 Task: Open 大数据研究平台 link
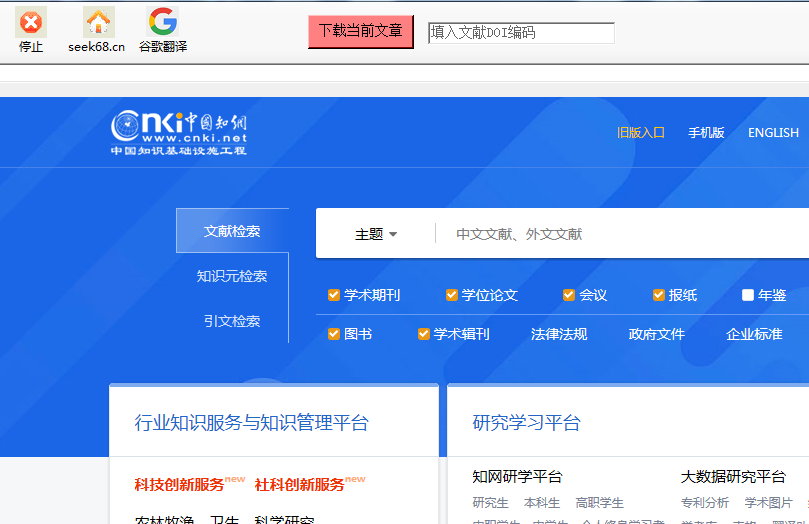tap(733, 477)
